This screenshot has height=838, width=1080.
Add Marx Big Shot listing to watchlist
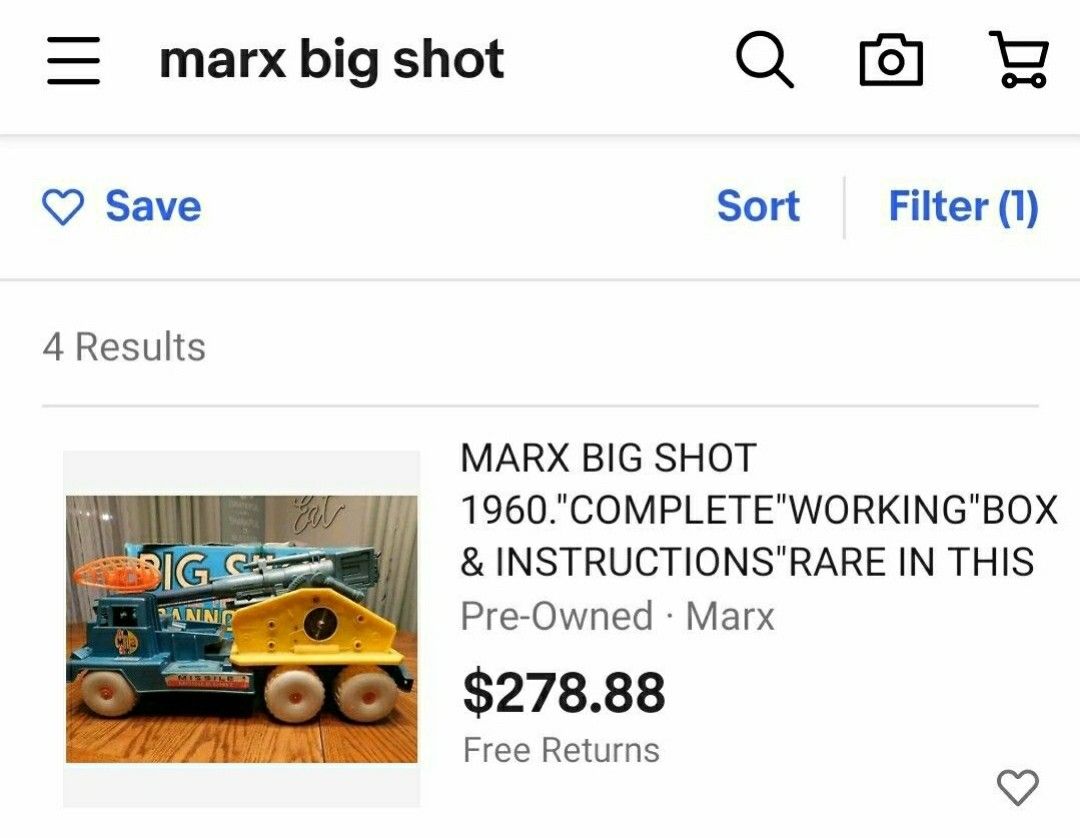click(x=1017, y=786)
